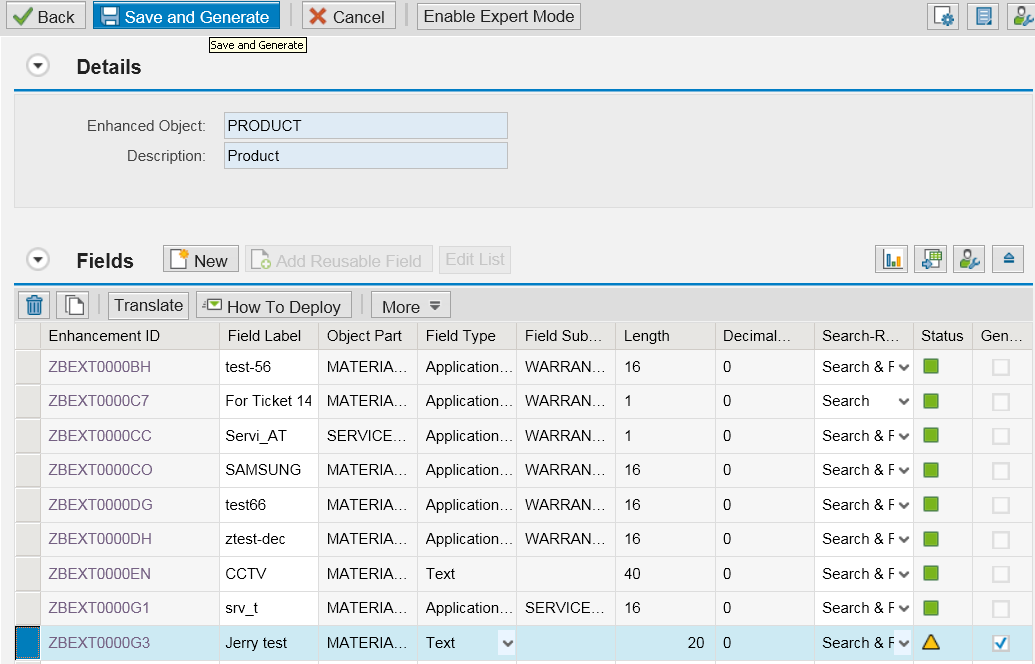Open Search-Relevance dropdown for SAMSUNG row
Screen dimensions: 1035x664
(904, 471)
